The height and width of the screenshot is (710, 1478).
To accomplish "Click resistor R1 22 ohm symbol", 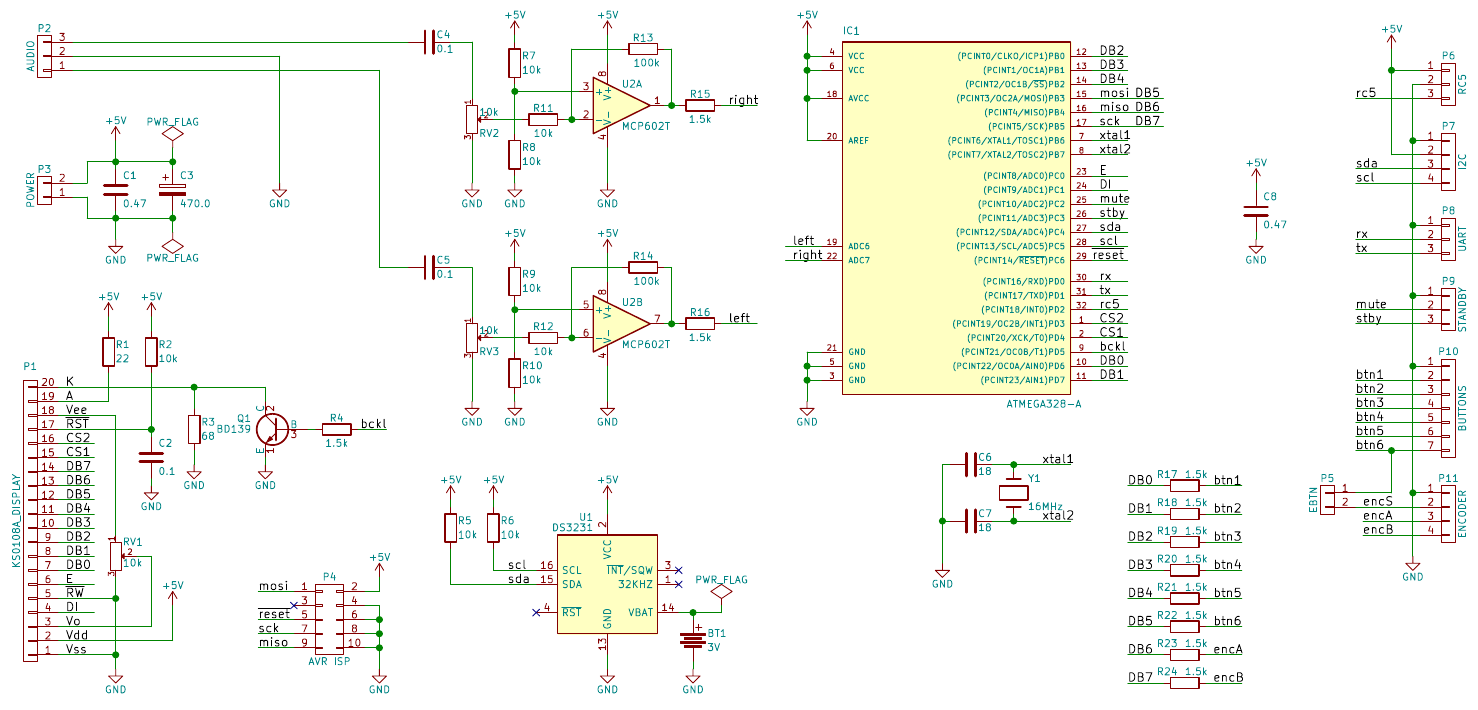I will coord(109,351).
